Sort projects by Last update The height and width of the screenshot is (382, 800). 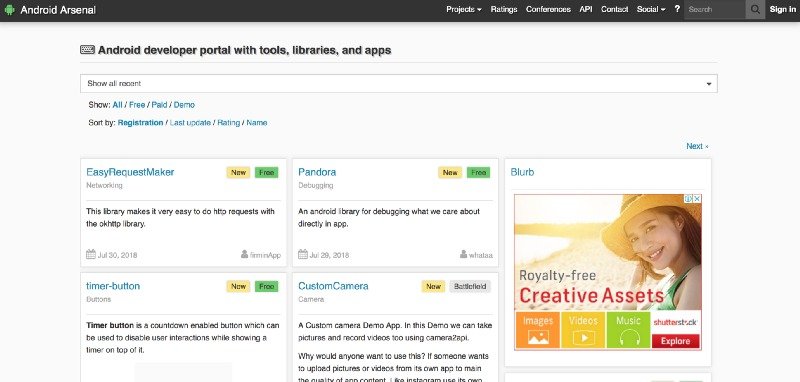point(190,122)
